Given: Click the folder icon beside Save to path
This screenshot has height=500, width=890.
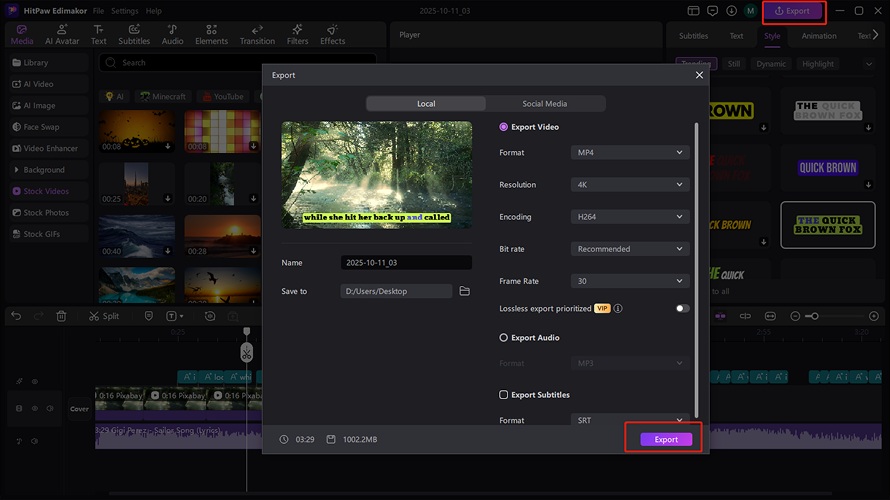Looking at the screenshot, I should coord(464,291).
